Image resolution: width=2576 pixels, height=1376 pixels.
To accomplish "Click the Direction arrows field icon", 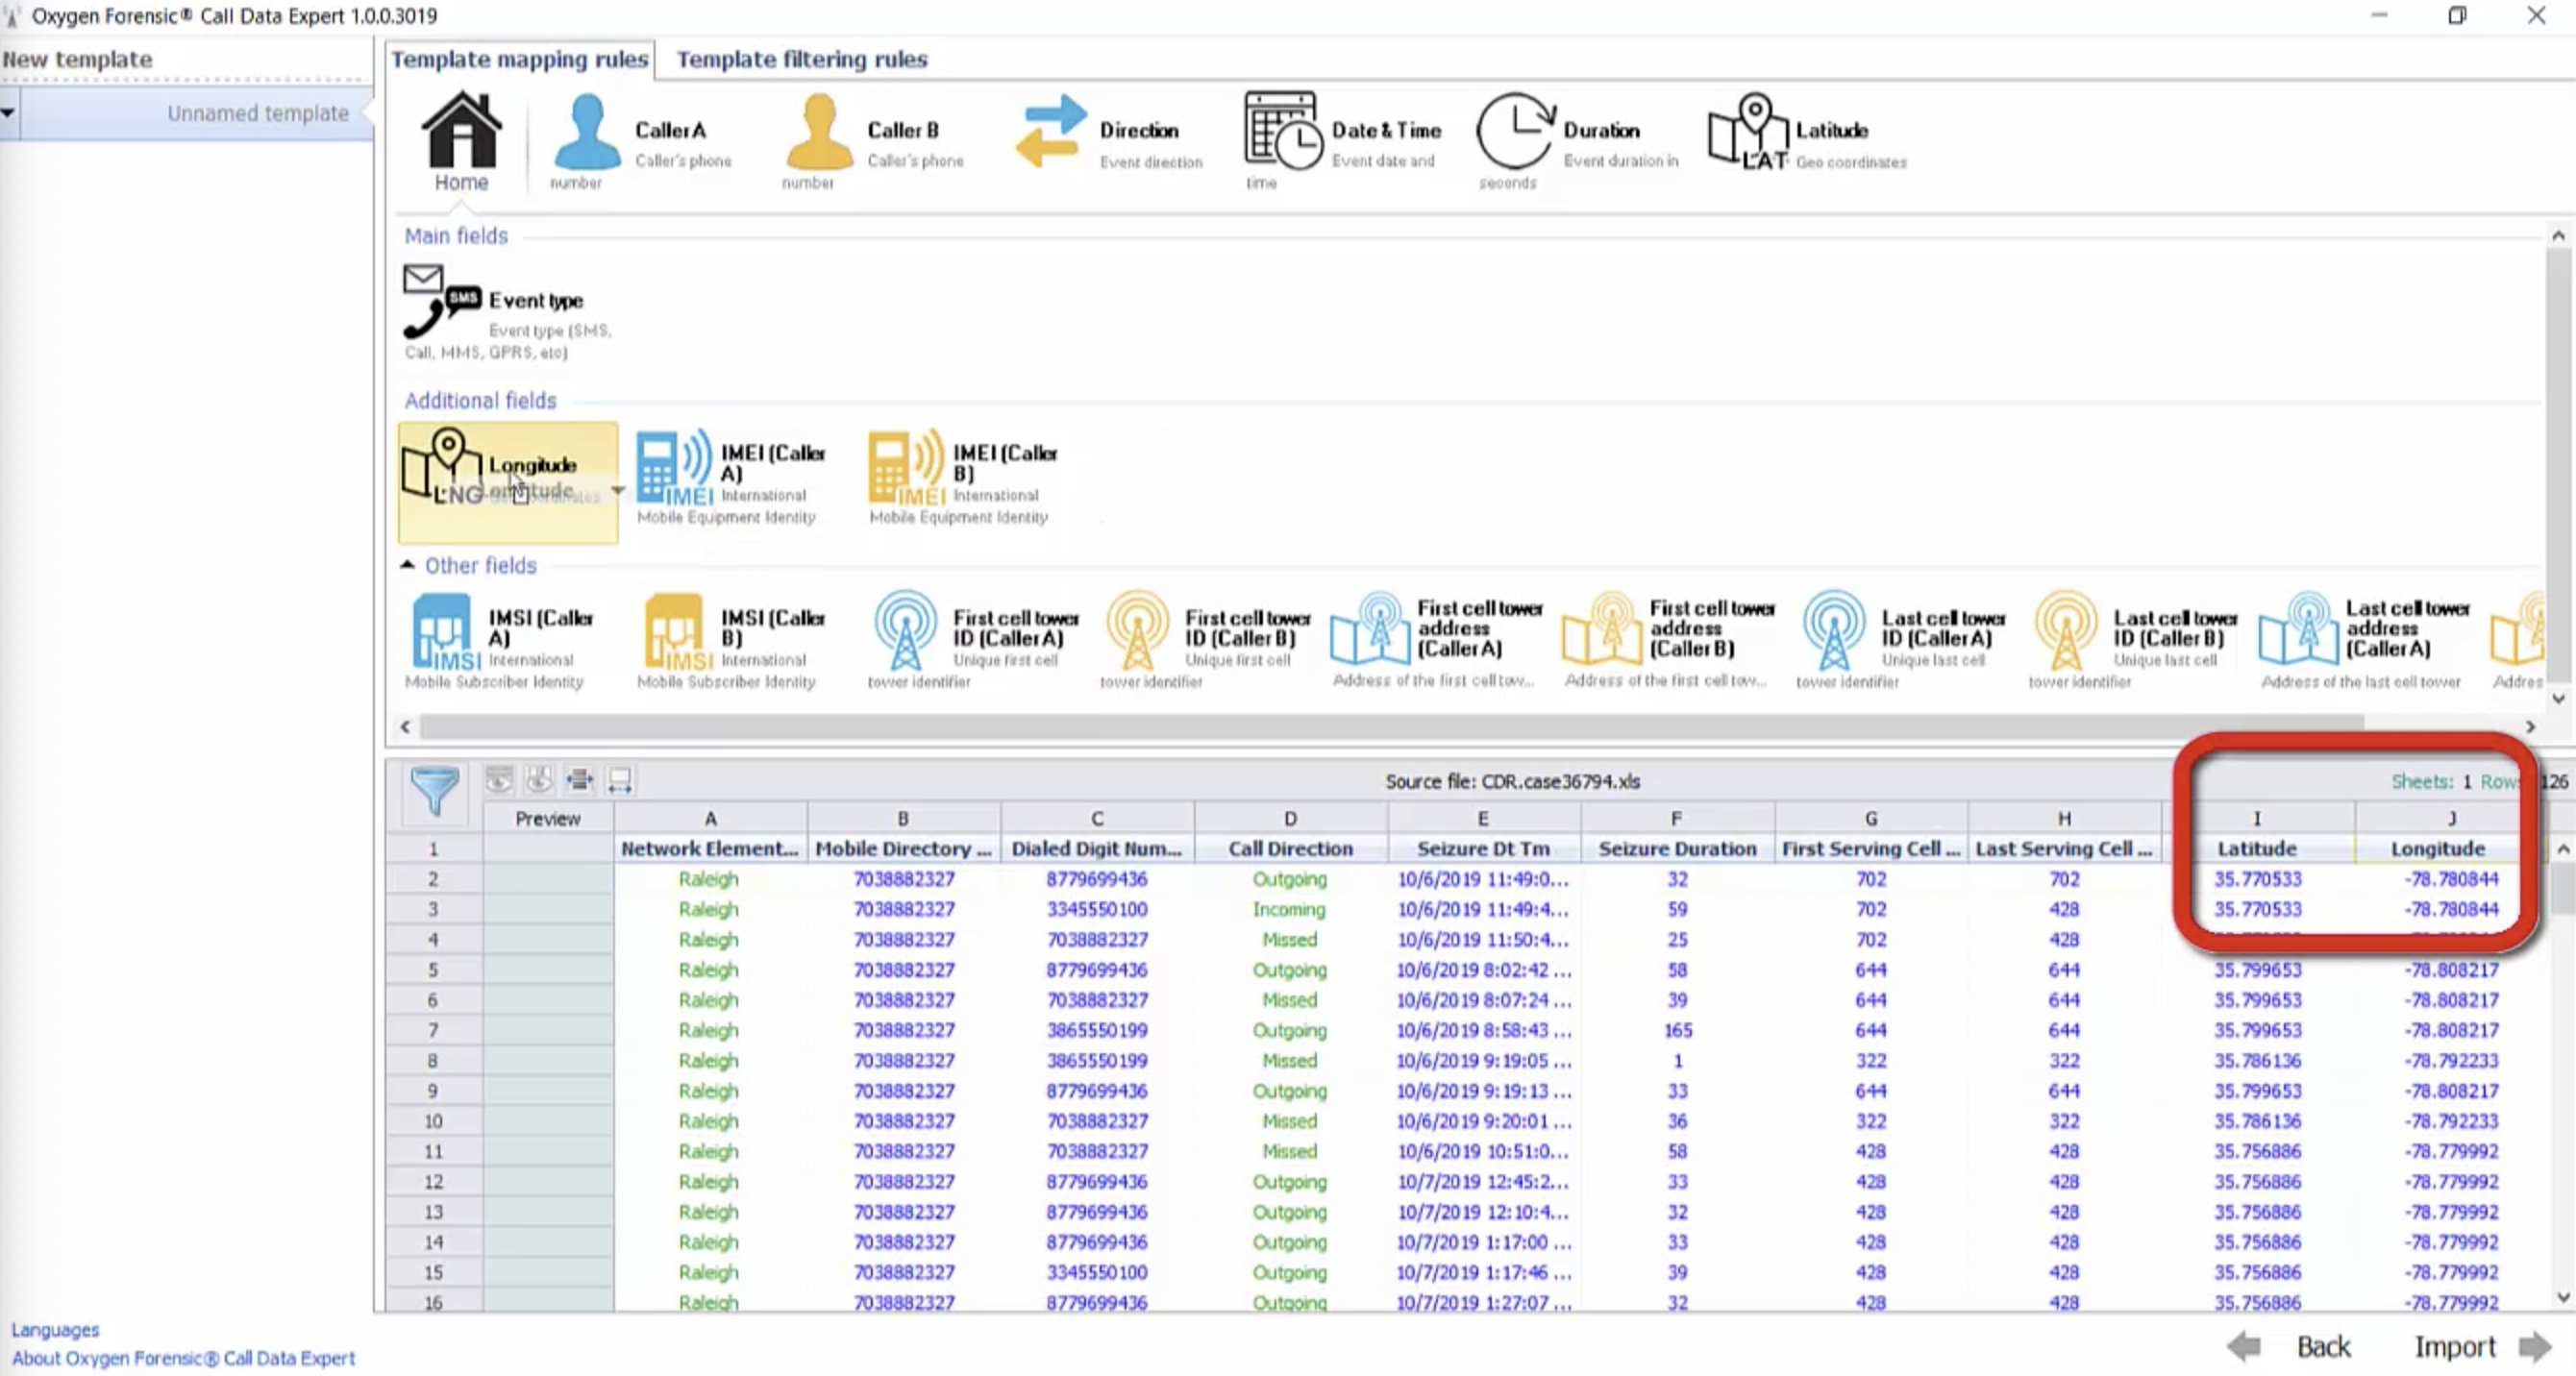I will click(1050, 131).
